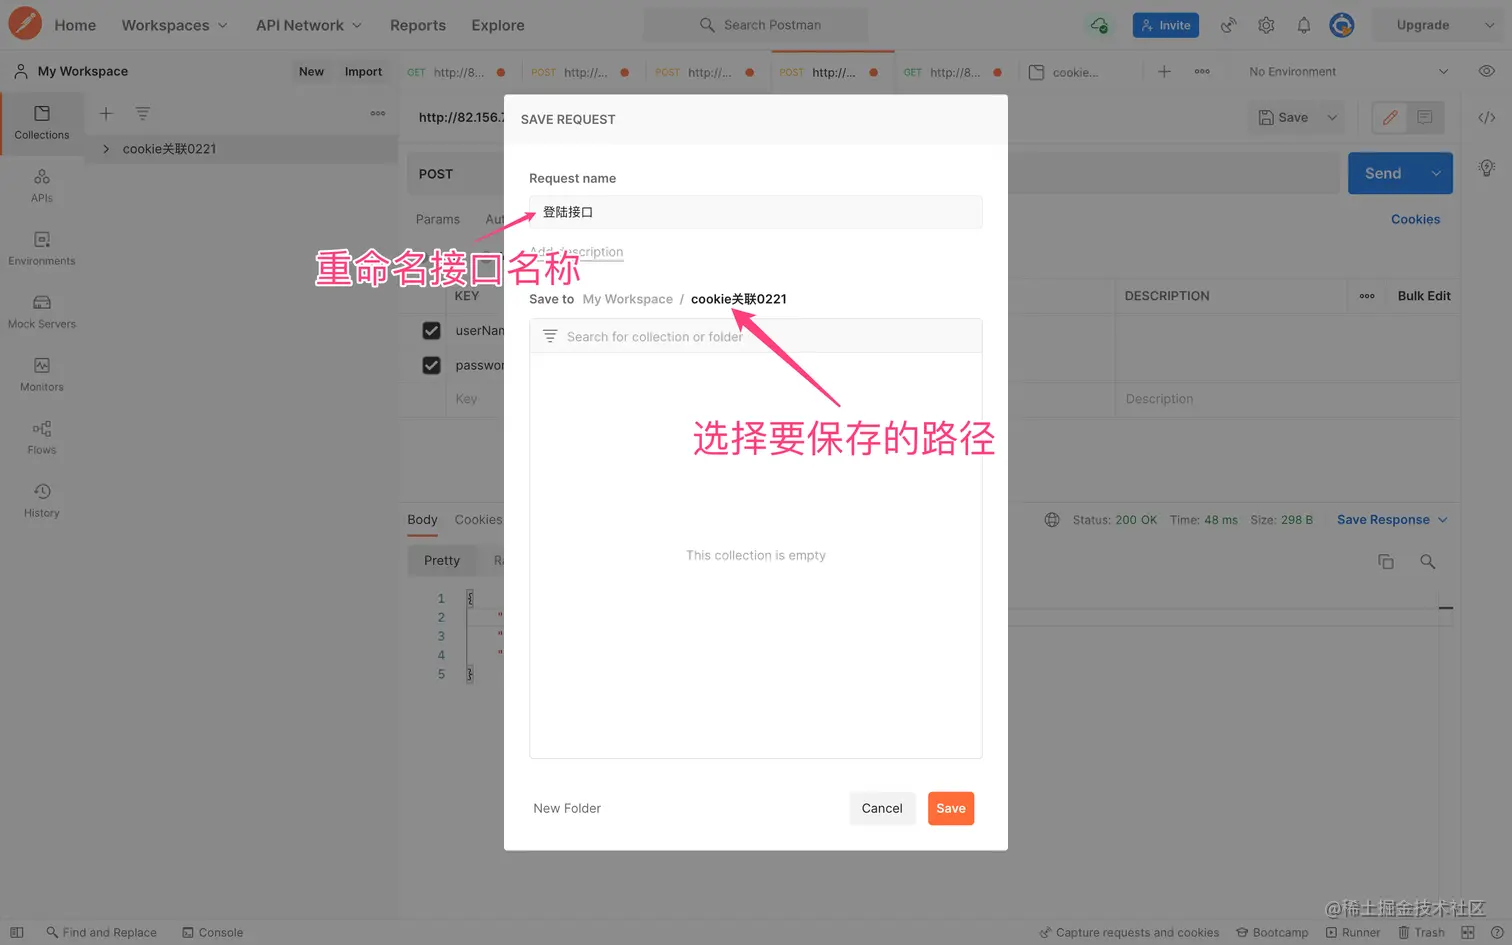
Task: Click the Import button
Action: click(x=363, y=72)
